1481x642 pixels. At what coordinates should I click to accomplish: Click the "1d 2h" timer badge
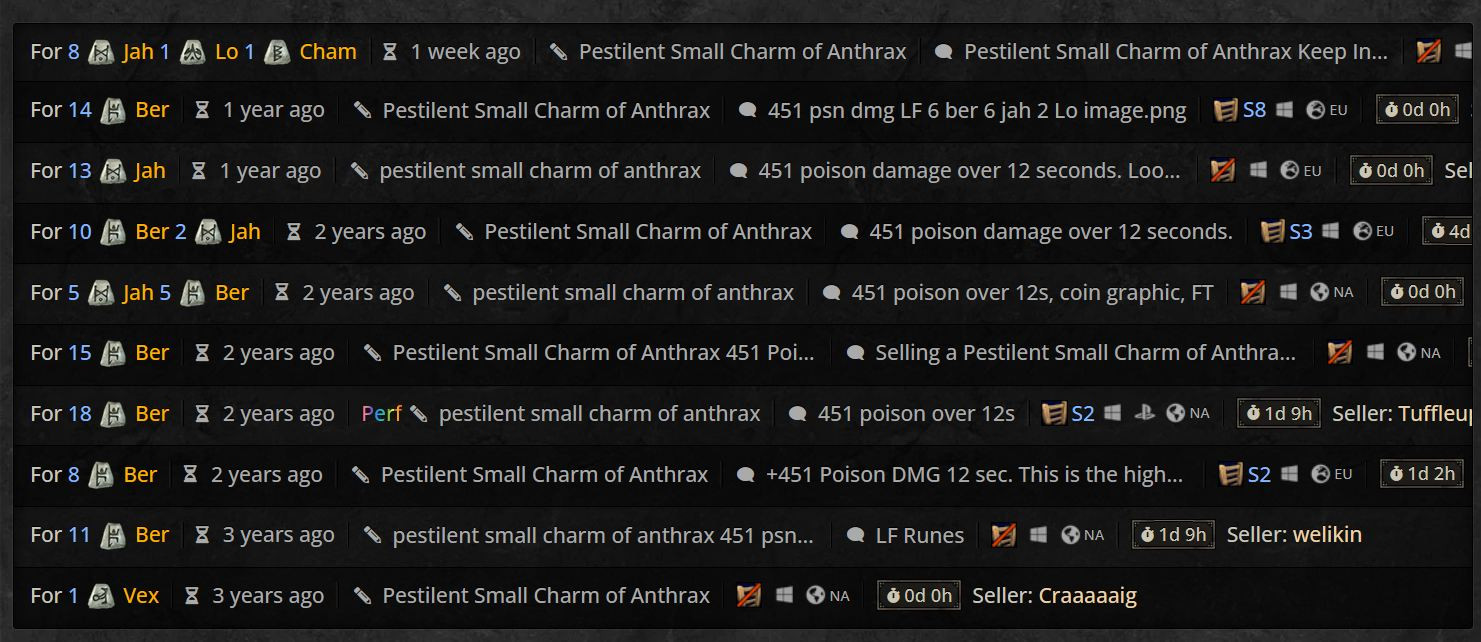[1421, 474]
